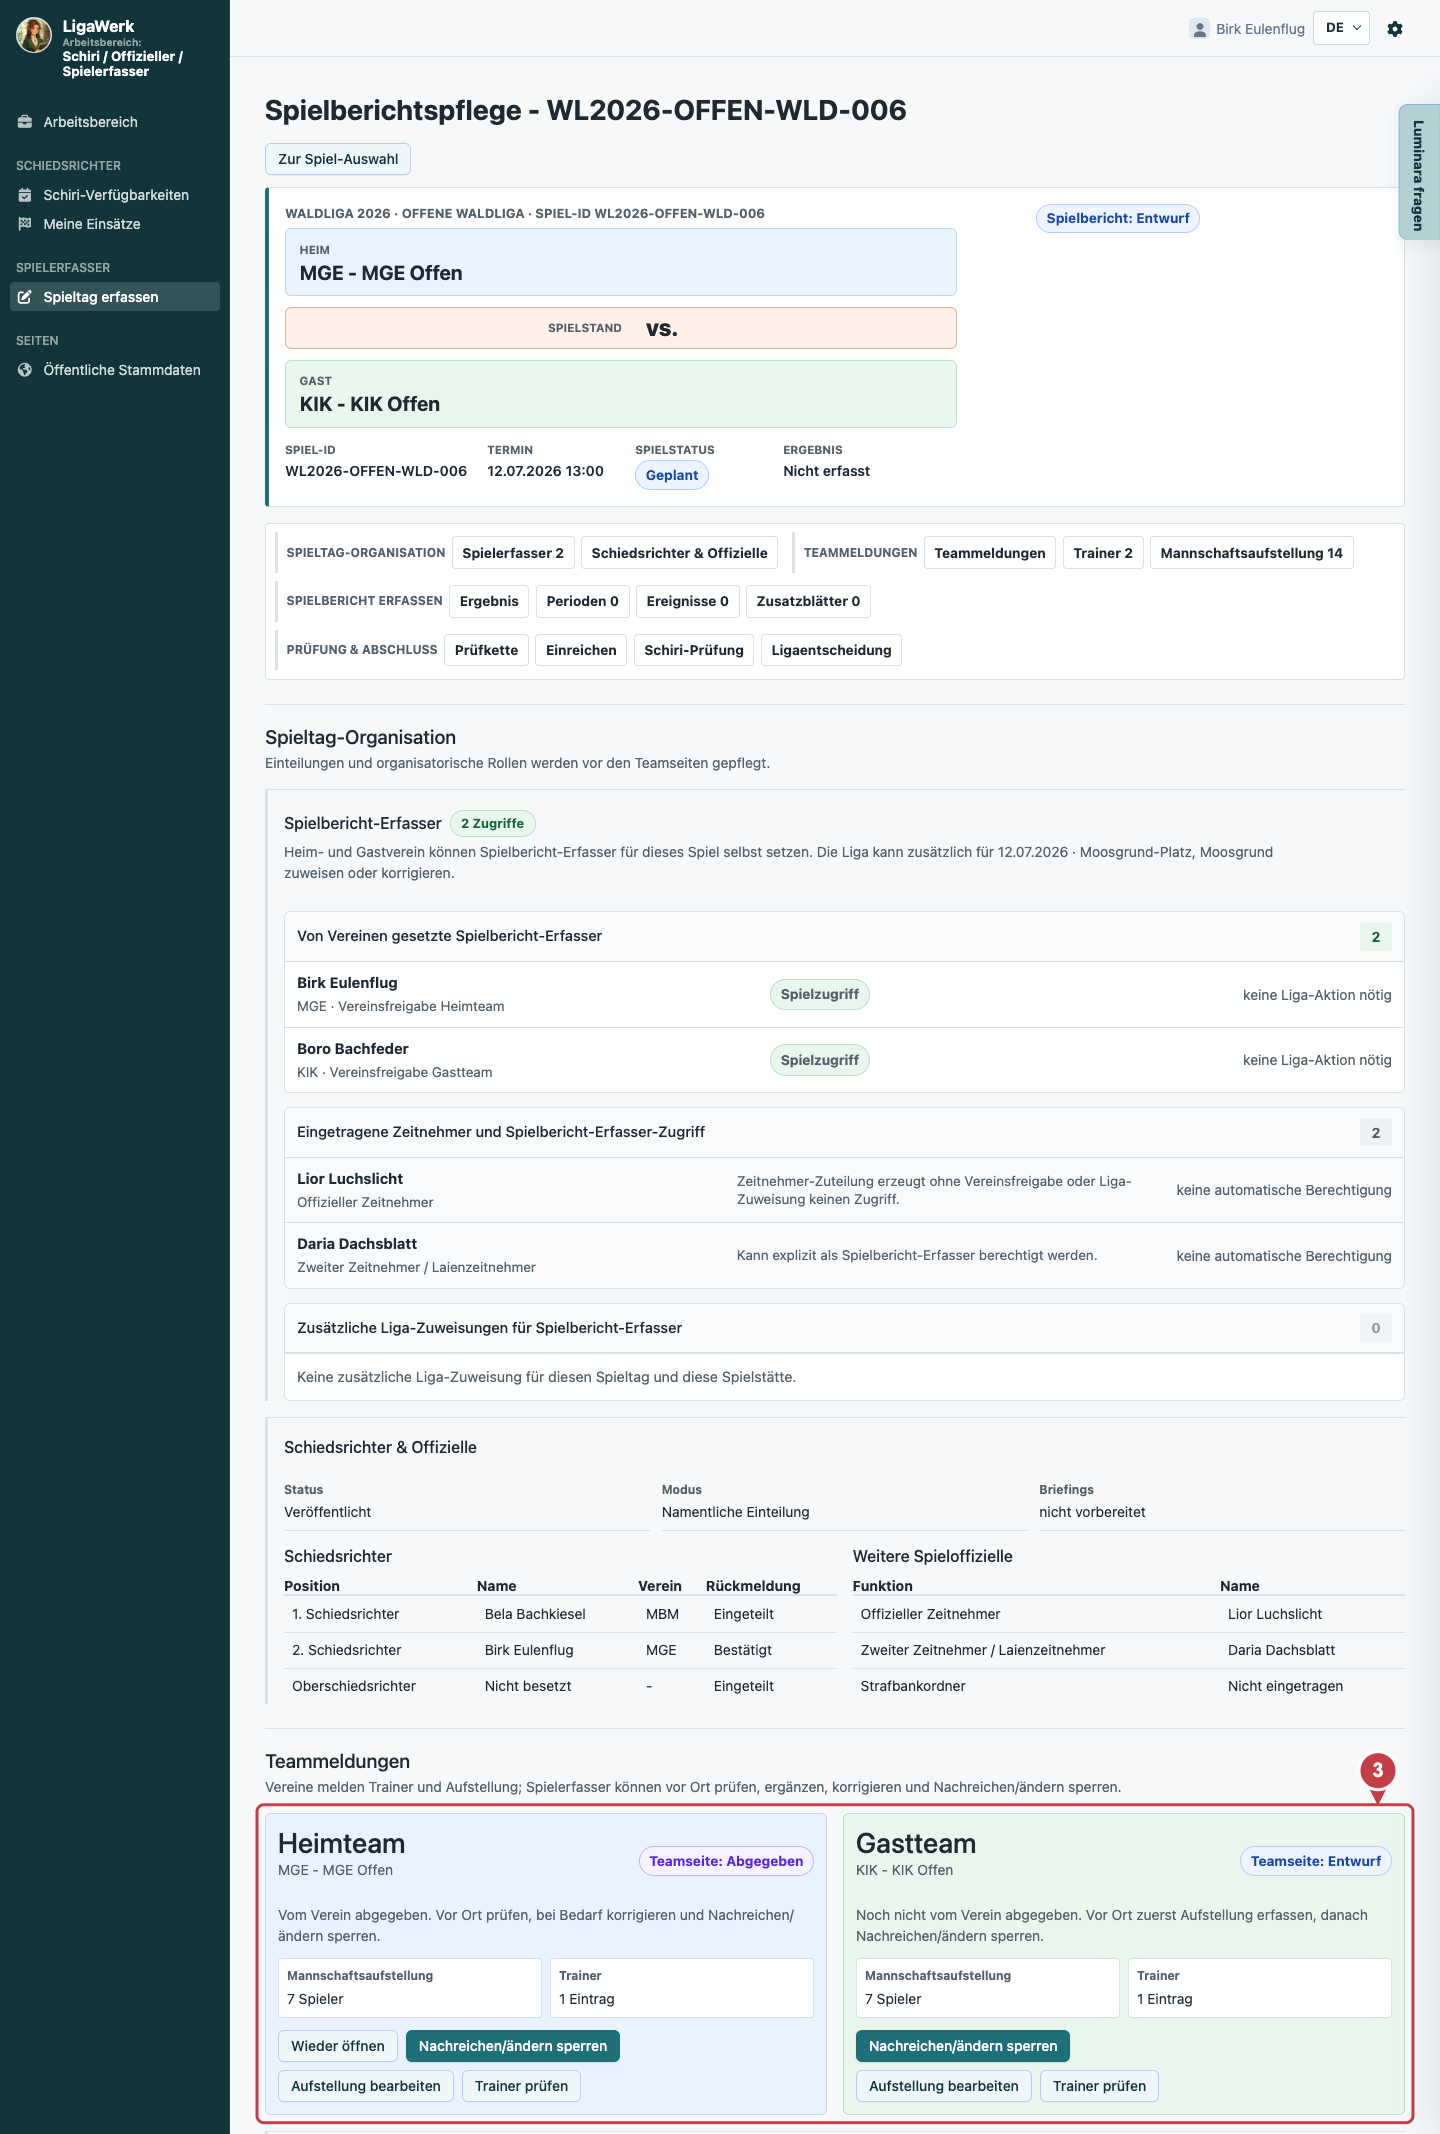The image size is (1440, 2134).
Task: Click Wieder öffnen for the Heimteam
Action: click(338, 2046)
